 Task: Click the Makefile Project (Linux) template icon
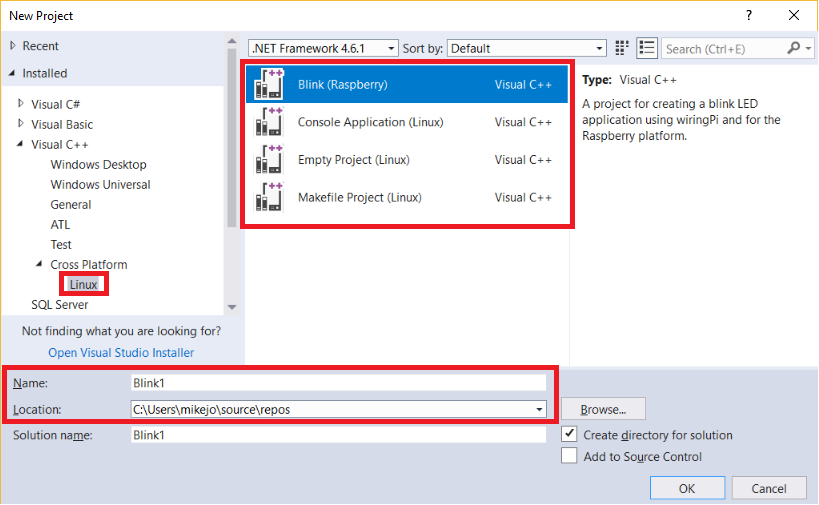(x=268, y=197)
